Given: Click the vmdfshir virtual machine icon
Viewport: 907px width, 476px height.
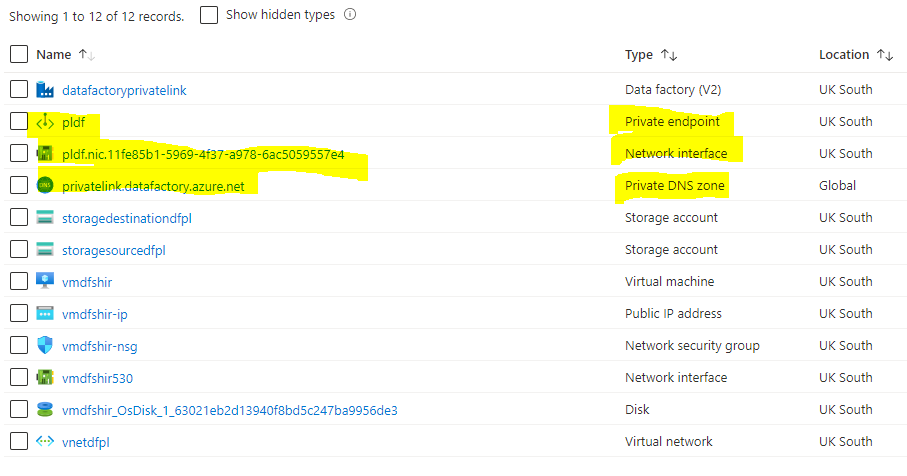Looking at the screenshot, I should click(45, 281).
